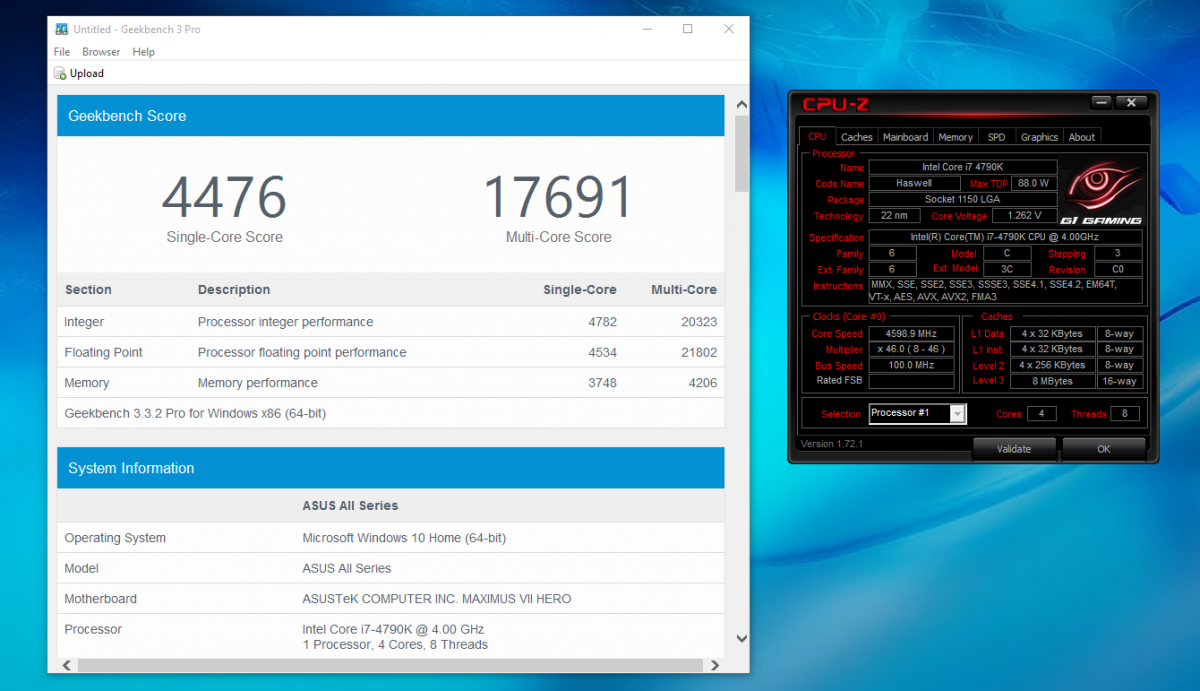Viewport: 1200px width, 691px height.
Task: Click the Specification field in CPU-Z
Action: [x=1005, y=237]
